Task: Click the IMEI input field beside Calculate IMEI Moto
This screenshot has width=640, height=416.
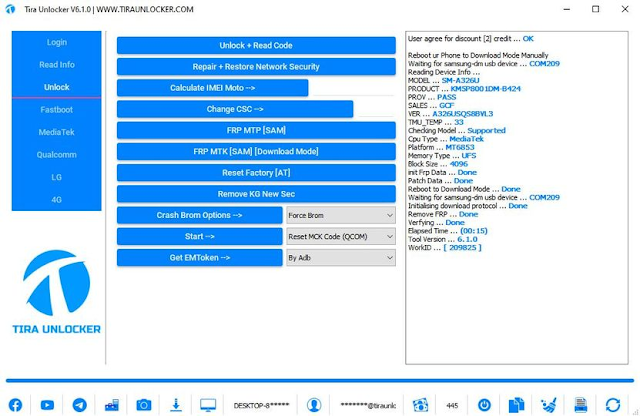Action: pyautogui.click(x=353, y=88)
